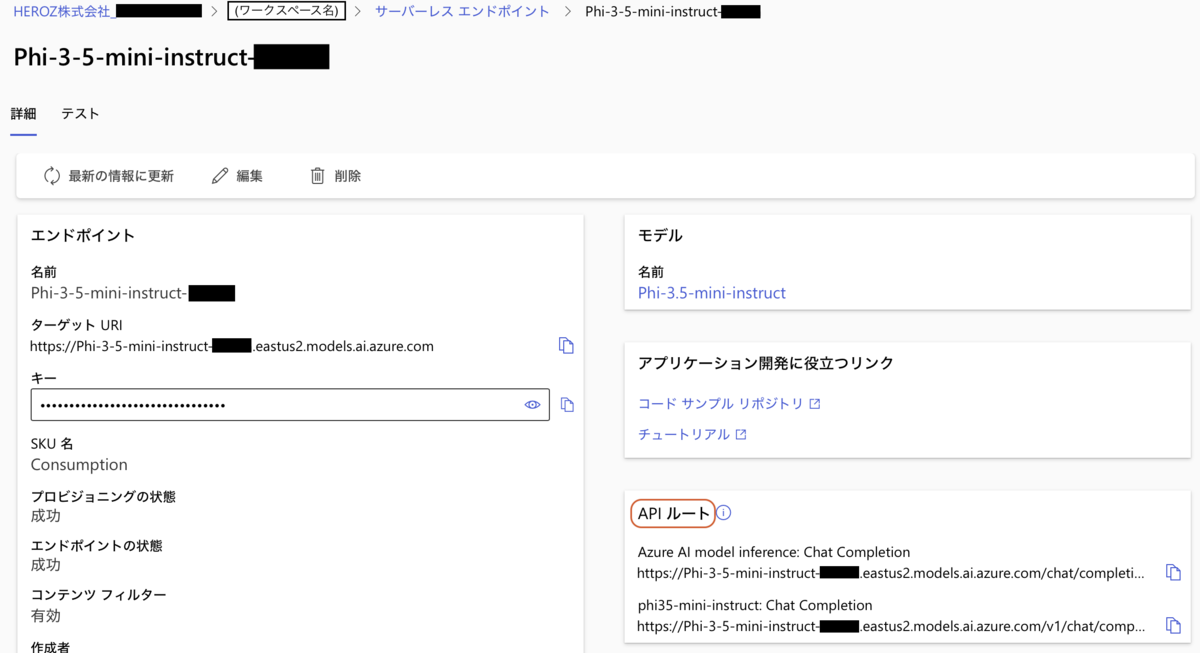Click the trash can delete icon
This screenshot has height=653, width=1200.
coord(317,176)
